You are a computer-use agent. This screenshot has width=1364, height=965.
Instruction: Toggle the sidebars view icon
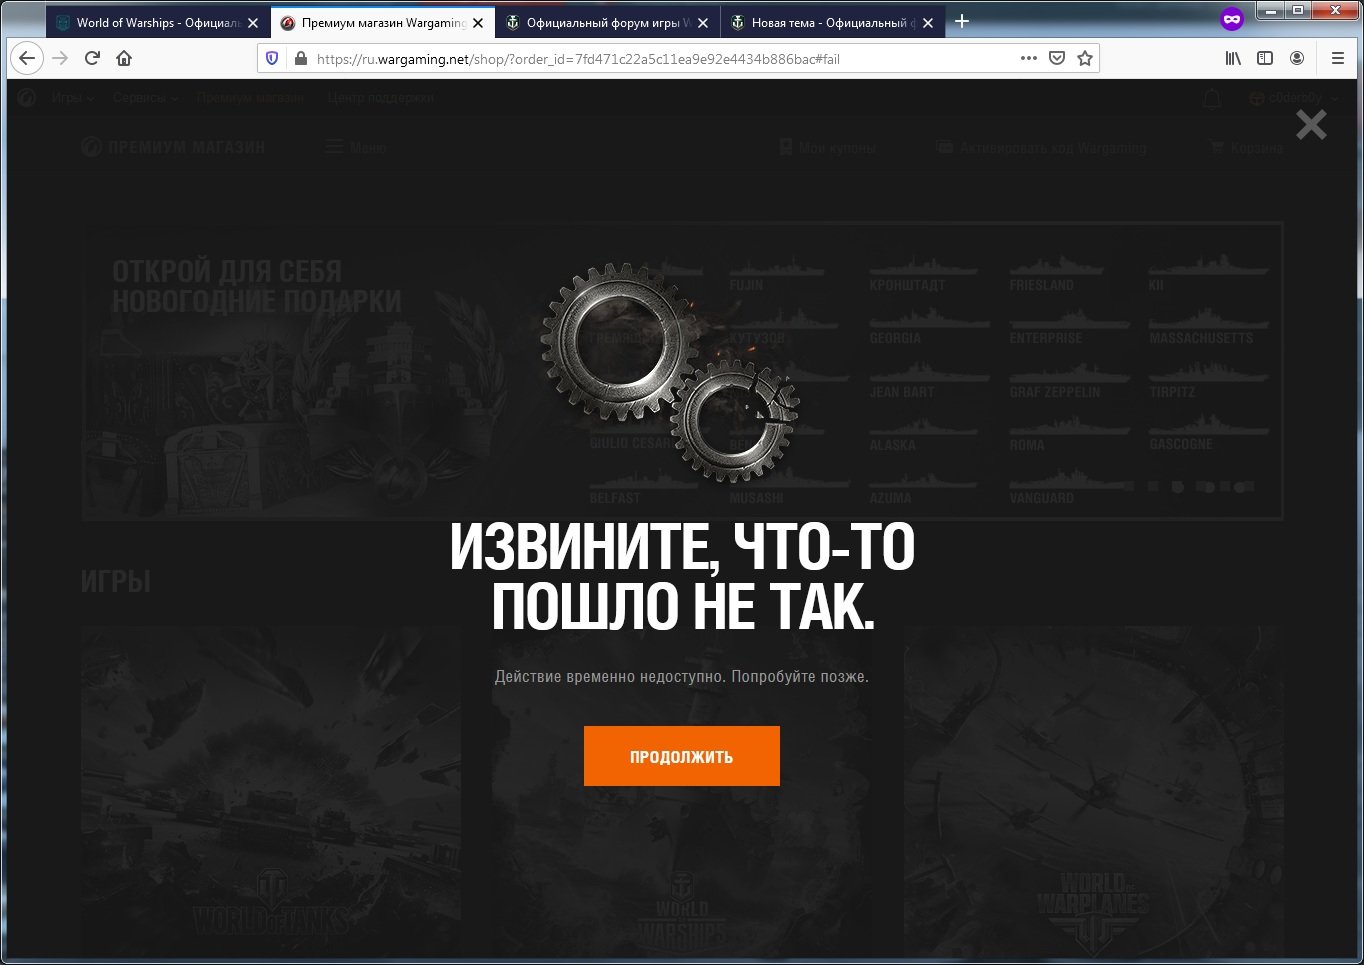click(1265, 58)
